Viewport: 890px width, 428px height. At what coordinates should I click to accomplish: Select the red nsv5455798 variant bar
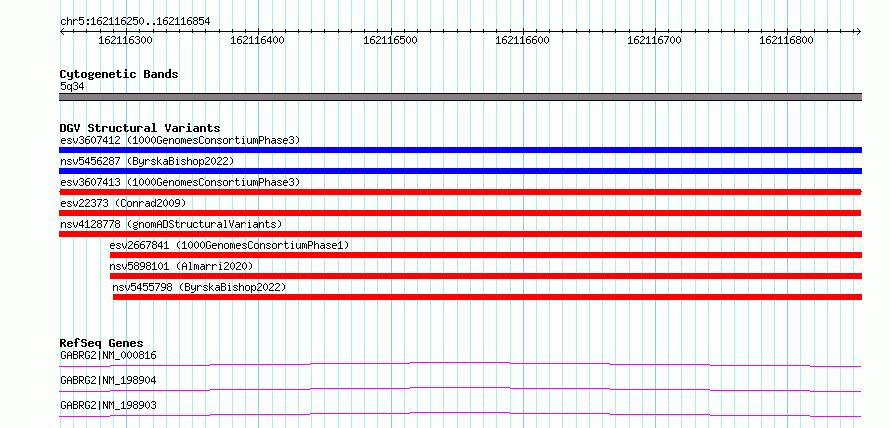[488, 297]
